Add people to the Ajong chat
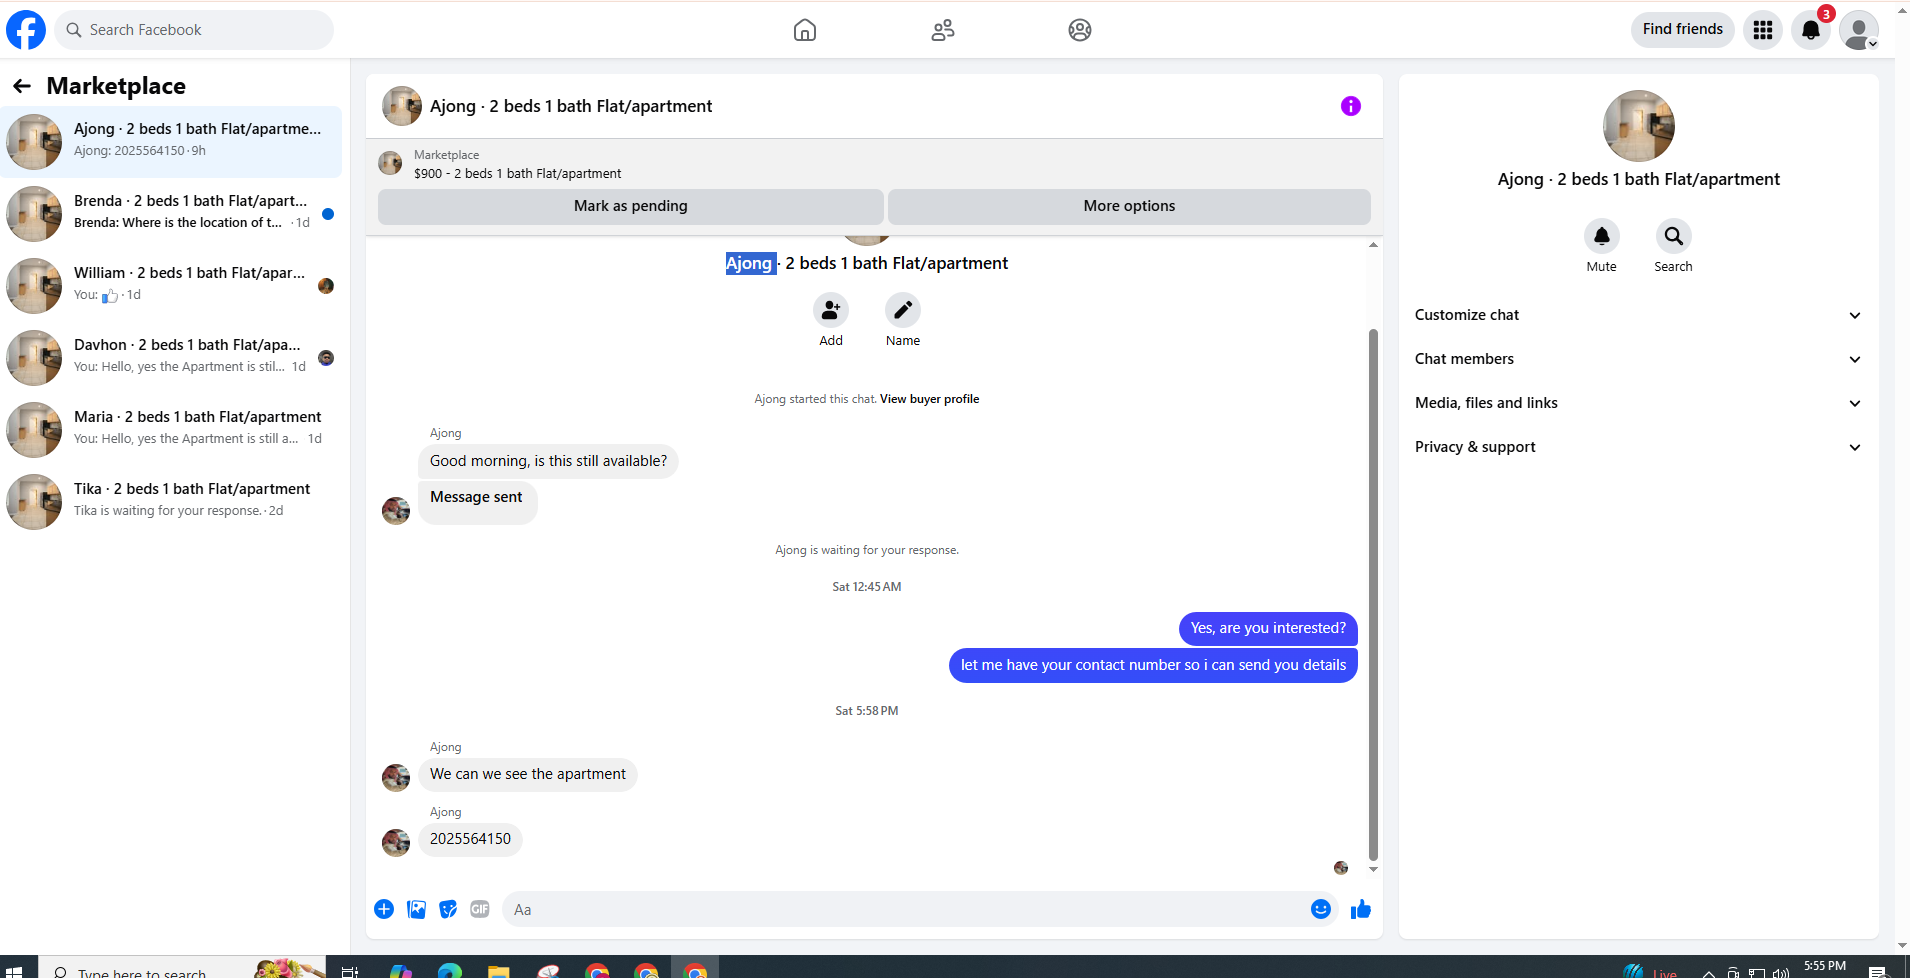 point(831,310)
